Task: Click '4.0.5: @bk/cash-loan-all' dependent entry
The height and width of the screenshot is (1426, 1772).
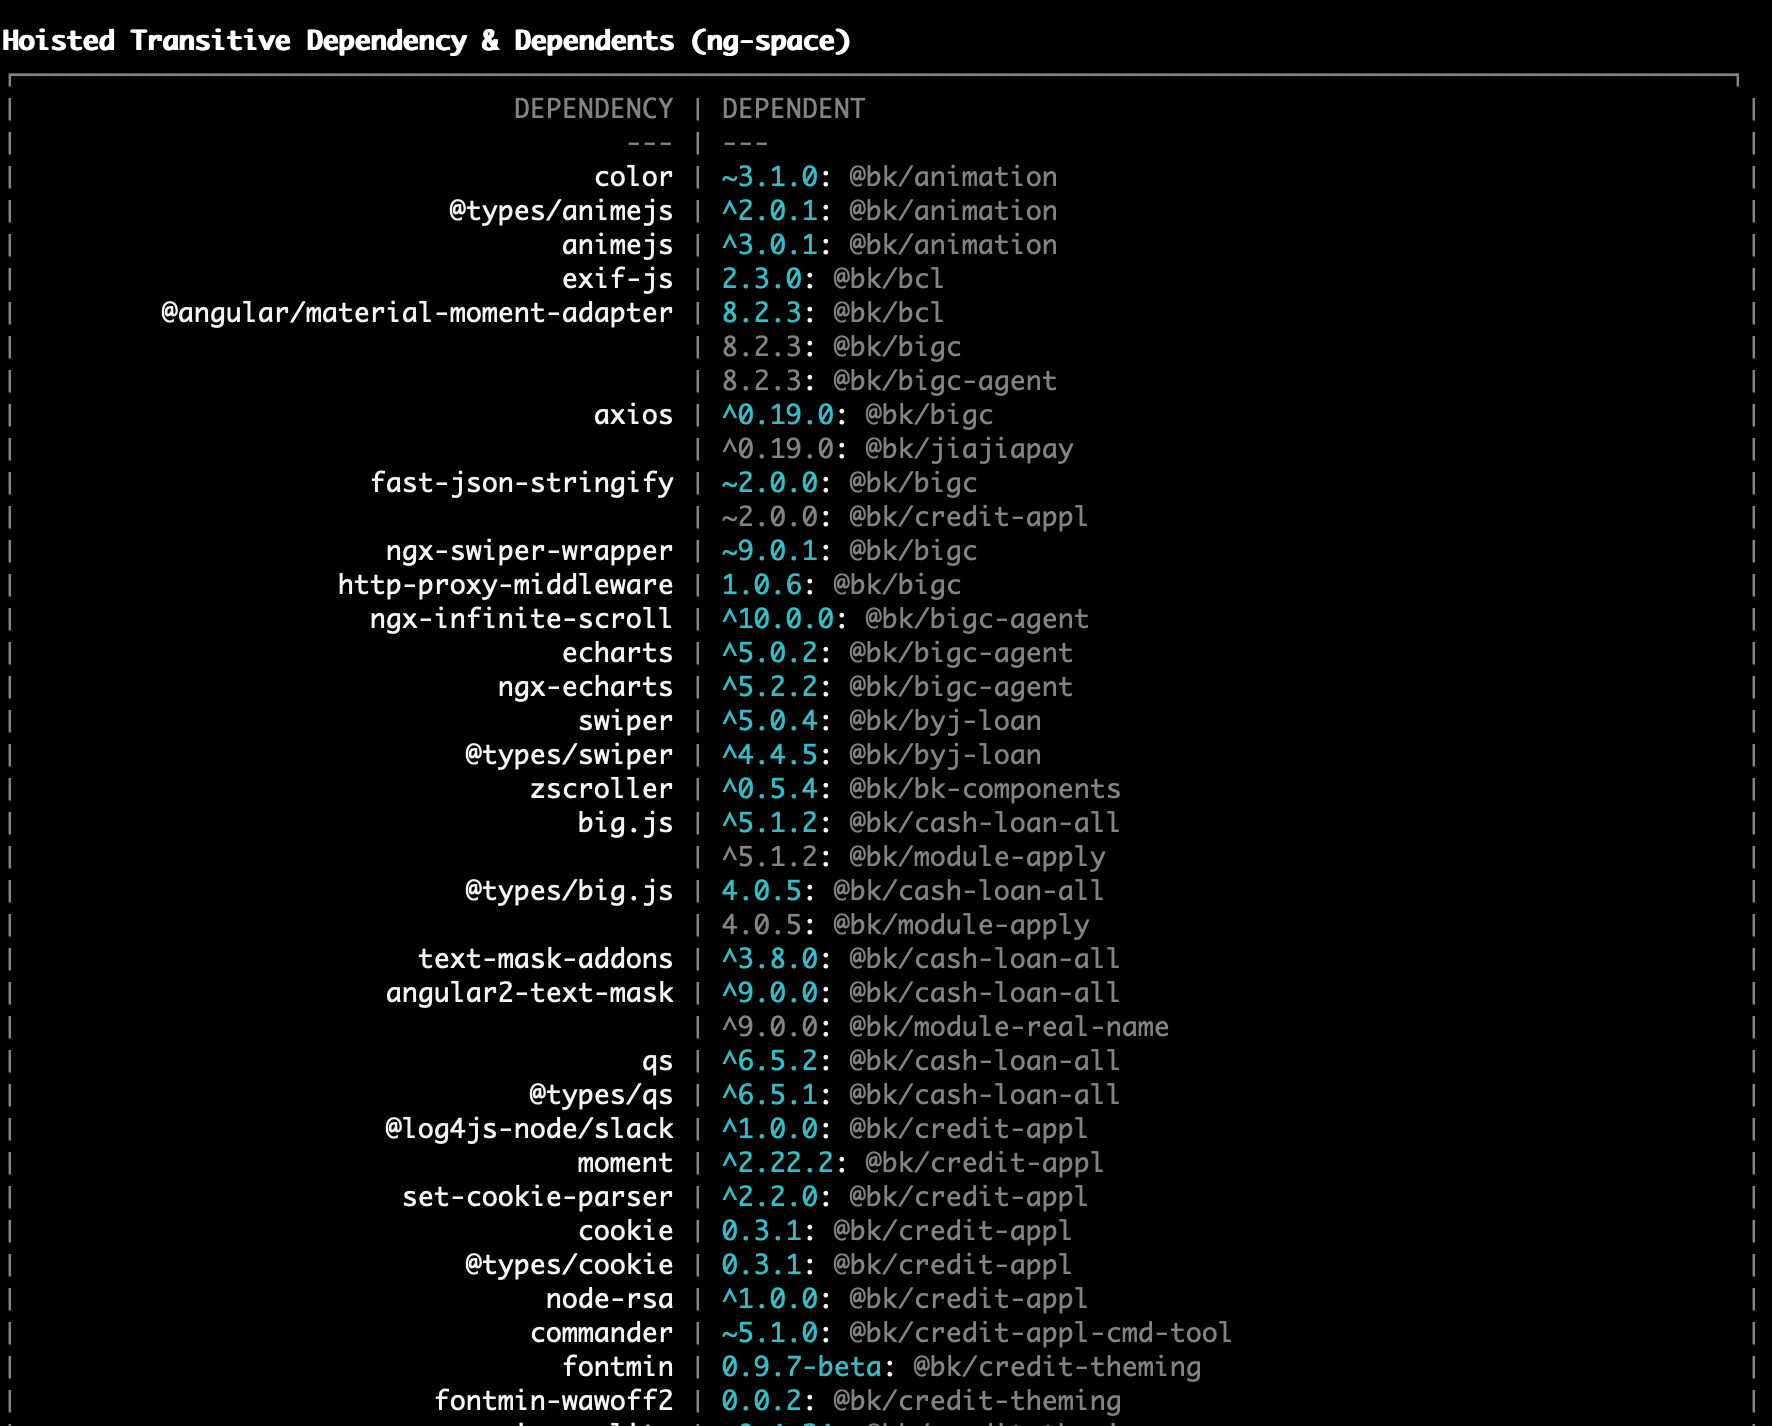Action: 913,891
